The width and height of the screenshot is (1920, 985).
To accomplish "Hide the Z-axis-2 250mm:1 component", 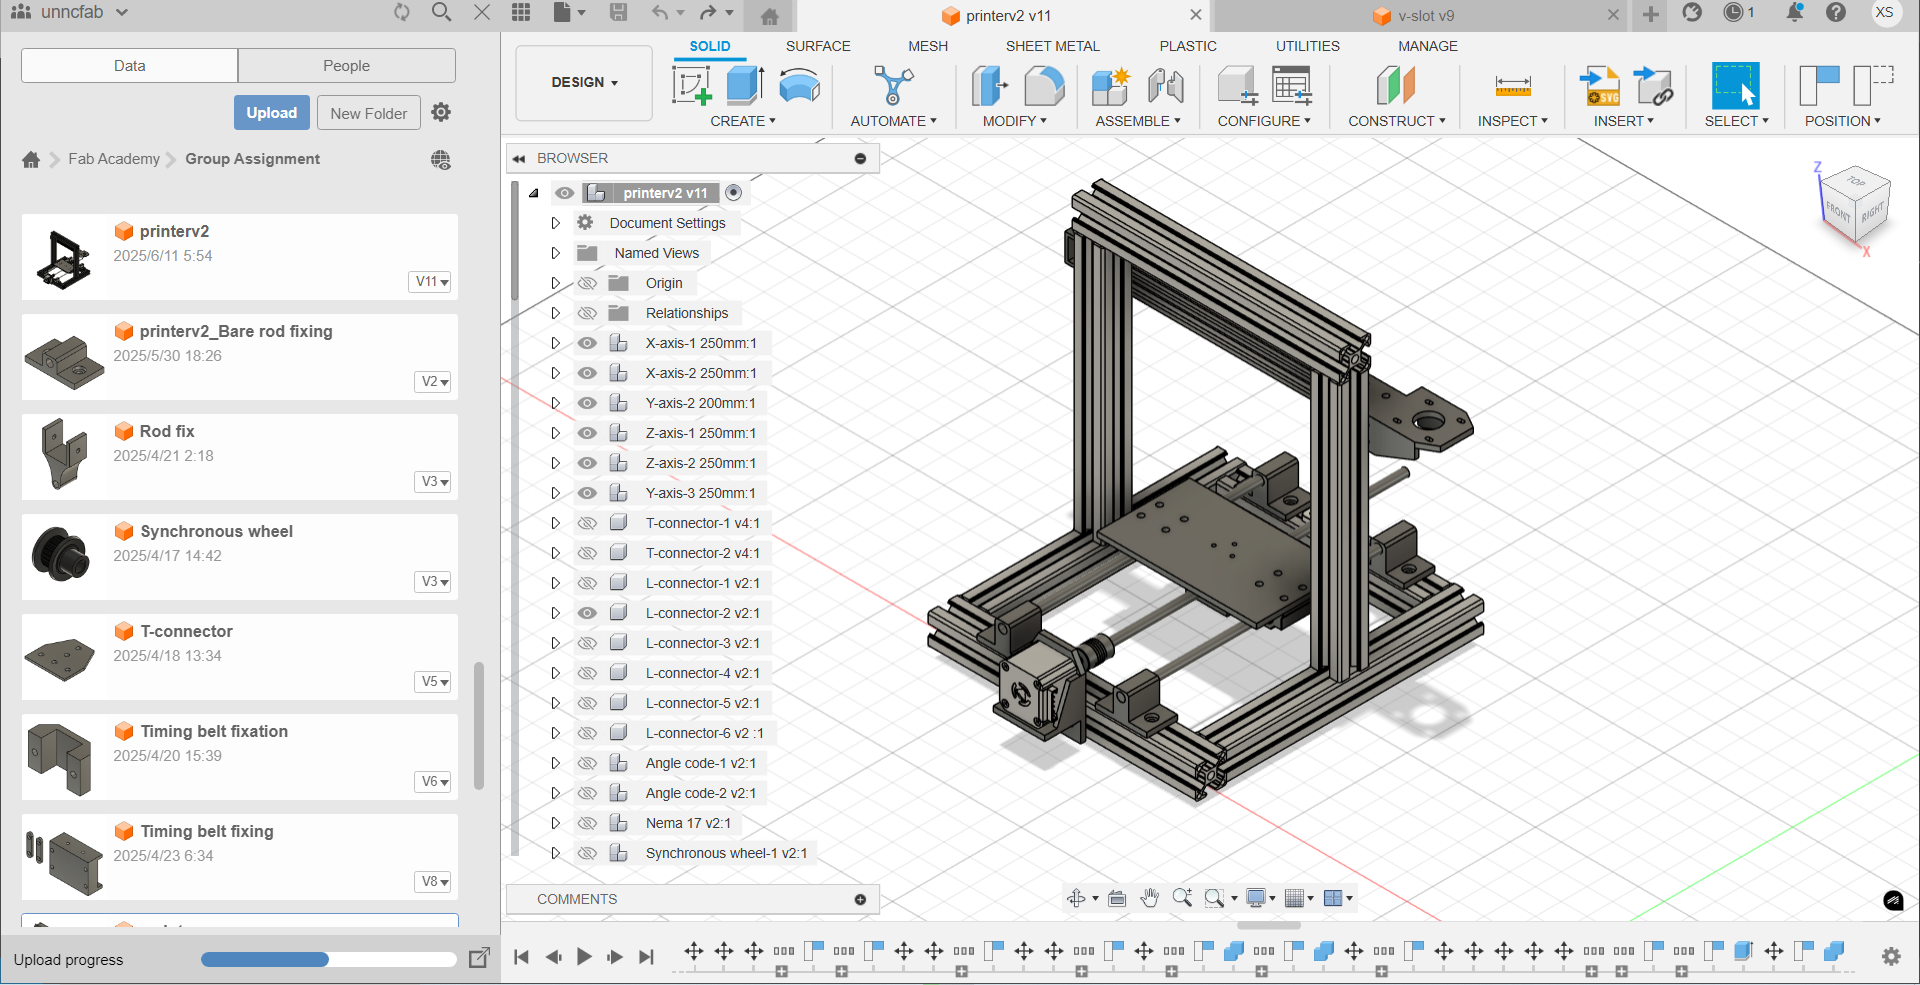I will pos(588,463).
